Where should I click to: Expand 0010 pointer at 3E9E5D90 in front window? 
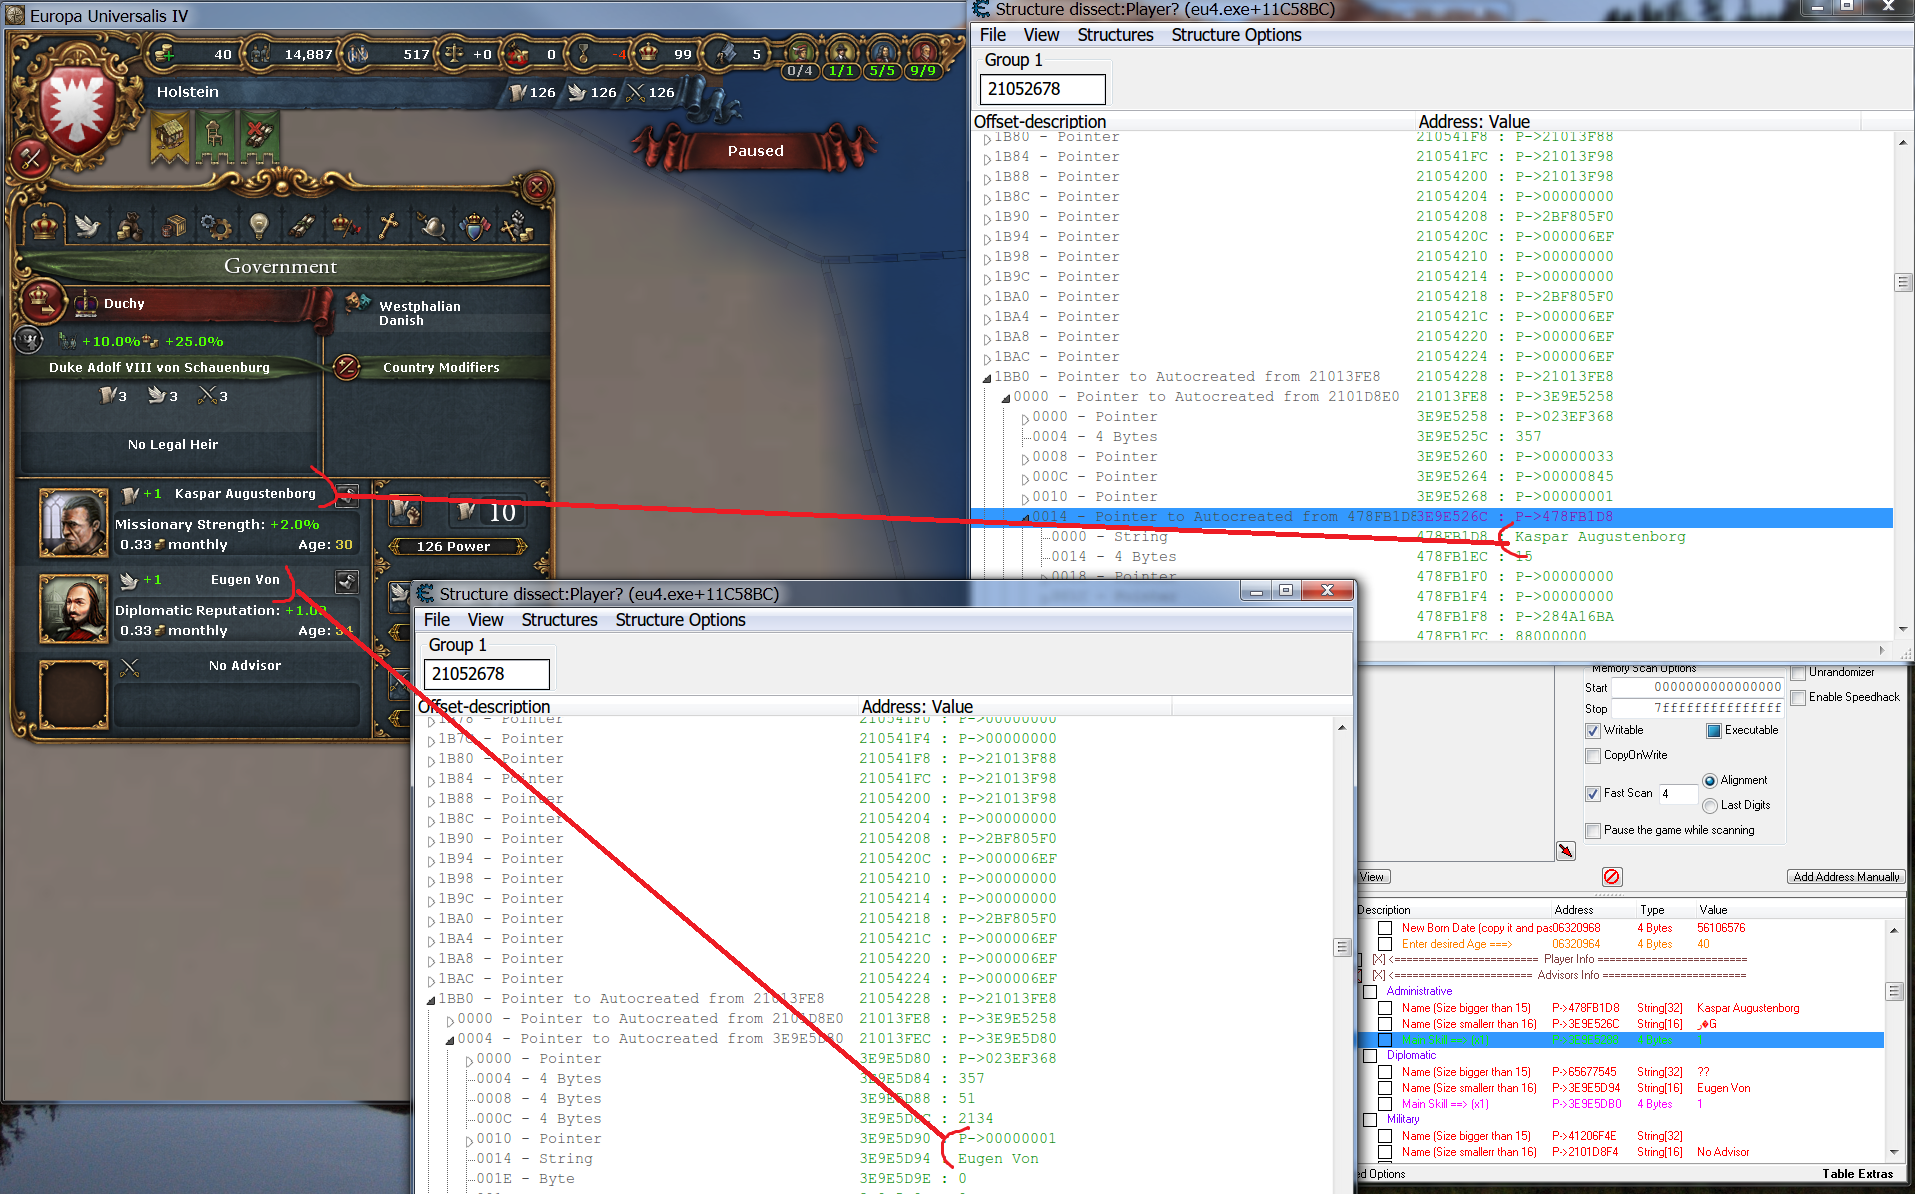click(x=469, y=1140)
